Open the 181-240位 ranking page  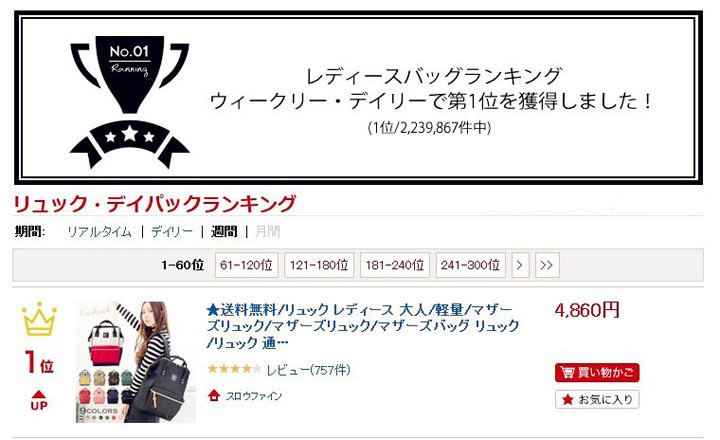coord(395,265)
